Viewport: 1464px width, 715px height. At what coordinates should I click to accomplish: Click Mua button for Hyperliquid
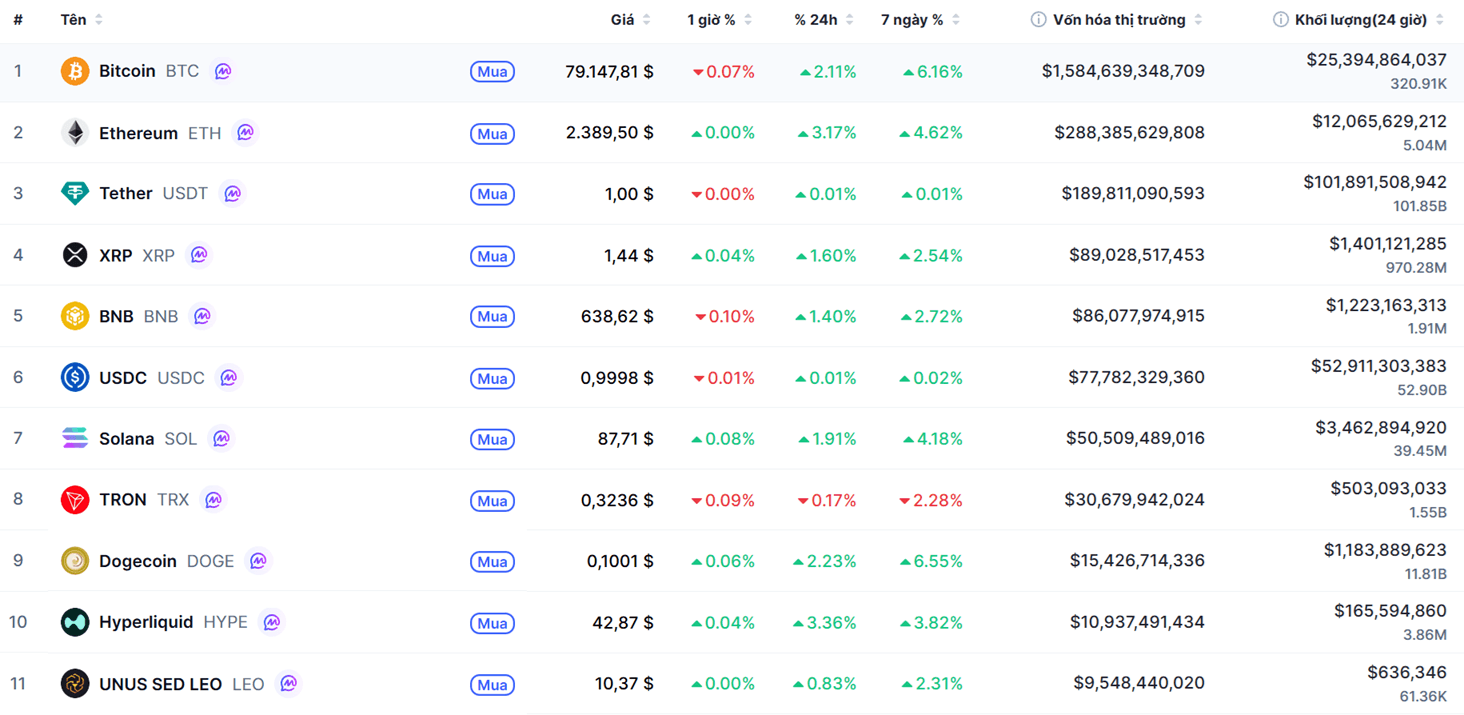click(x=492, y=623)
